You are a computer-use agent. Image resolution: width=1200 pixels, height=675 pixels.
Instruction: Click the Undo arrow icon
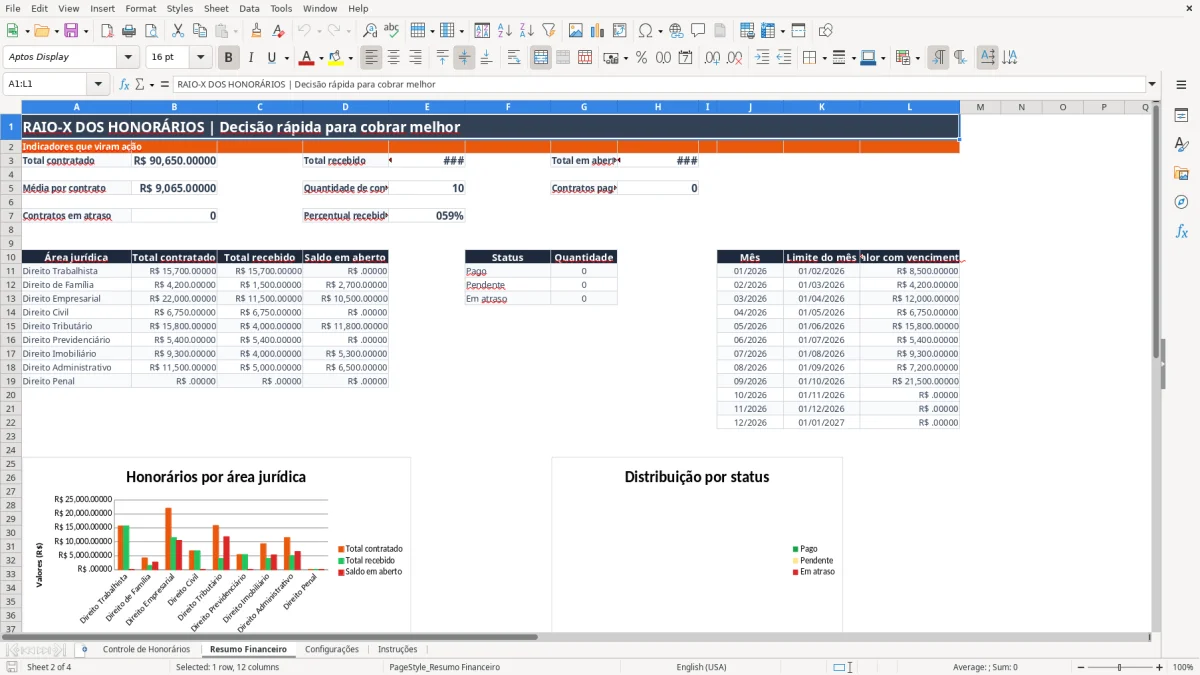[x=304, y=31]
